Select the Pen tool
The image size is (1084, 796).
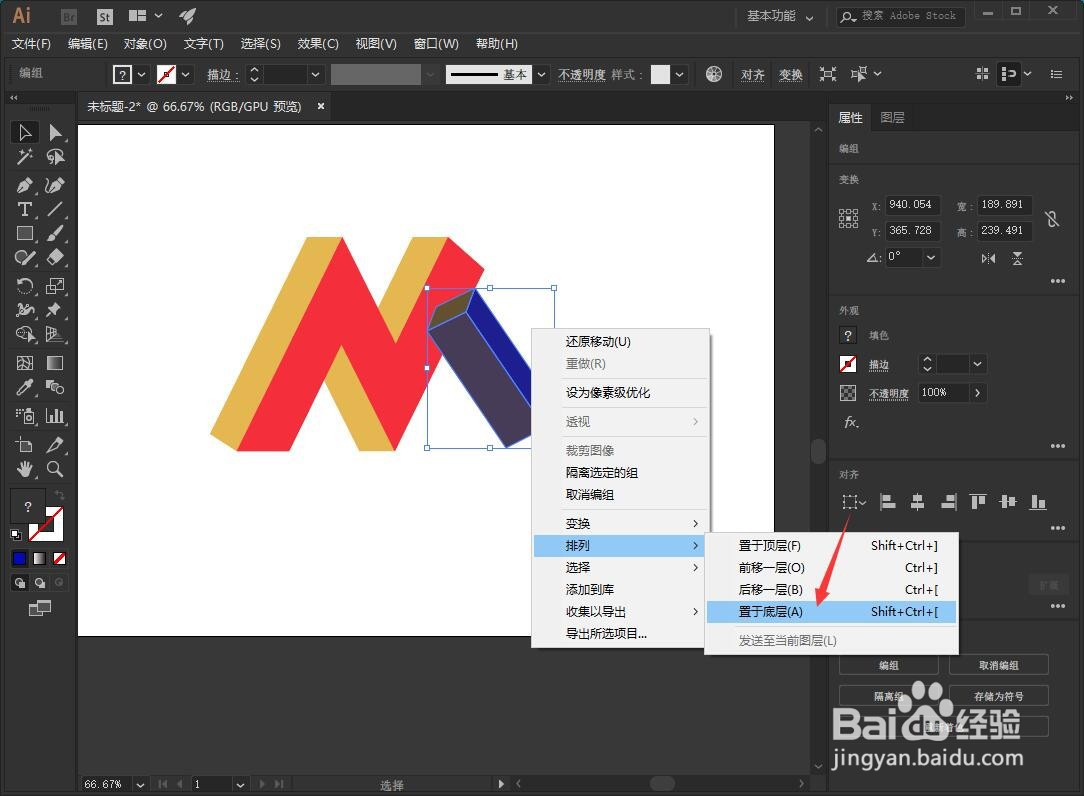25,185
